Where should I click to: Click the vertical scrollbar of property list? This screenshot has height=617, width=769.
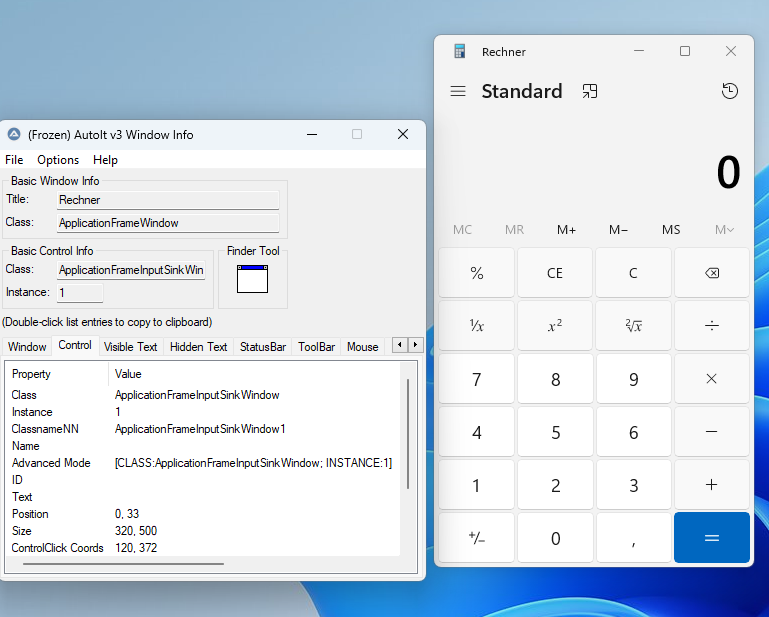[408, 434]
